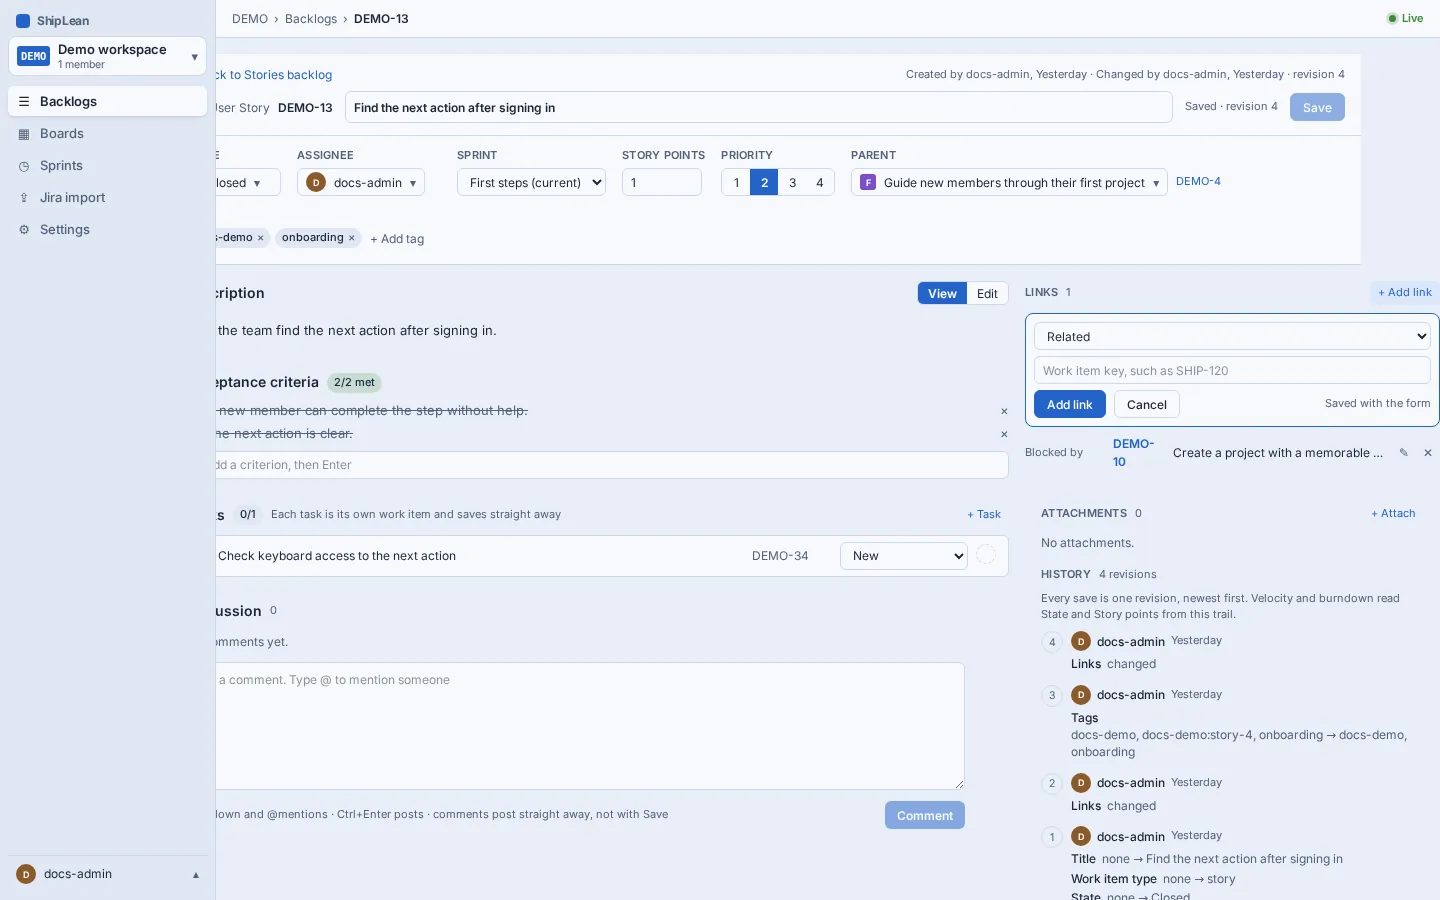Click the docs-admin avatar in Assignee field
Screen dimensions: 1440x900
click(x=316, y=183)
